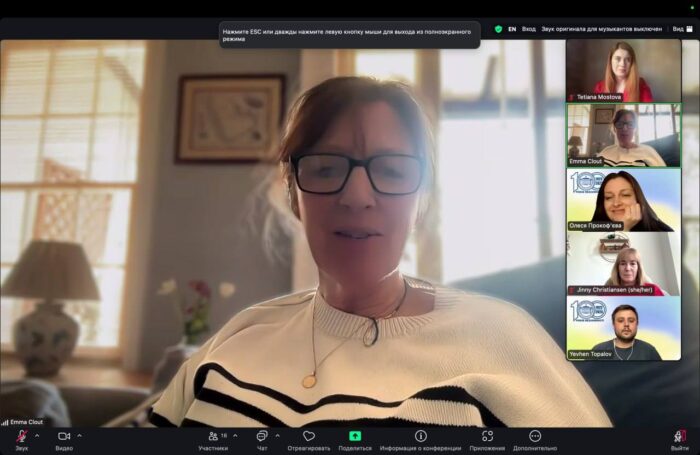This screenshot has width=700, height=455.
Task: Click the EN language indicator
Action: coord(512,29)
